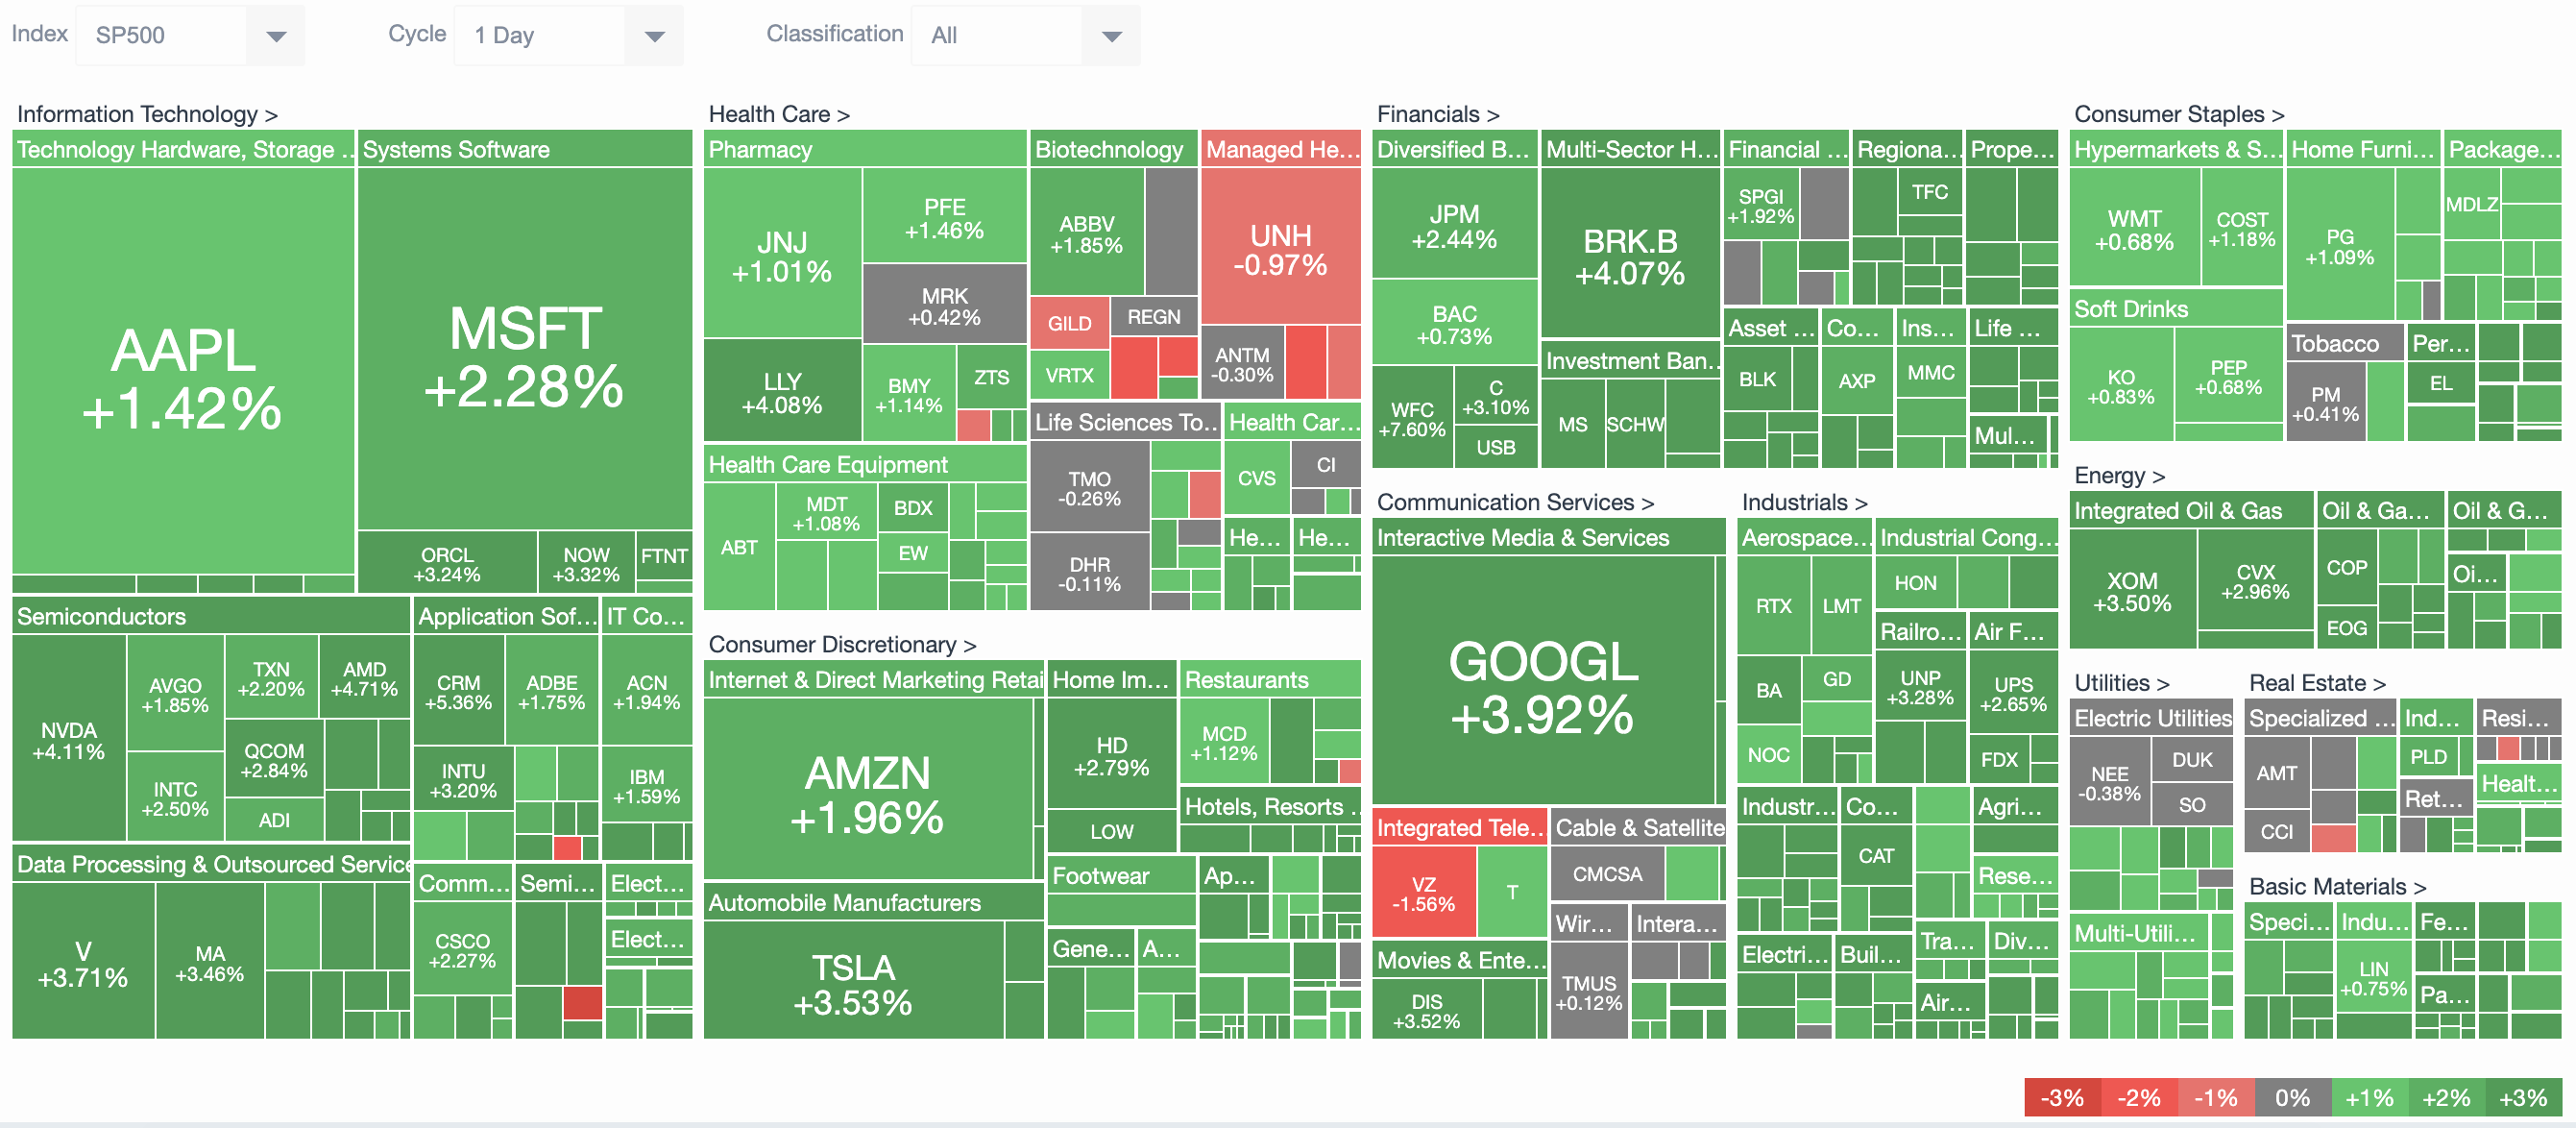Expand the Communication Services sector

coord(1515,502)
